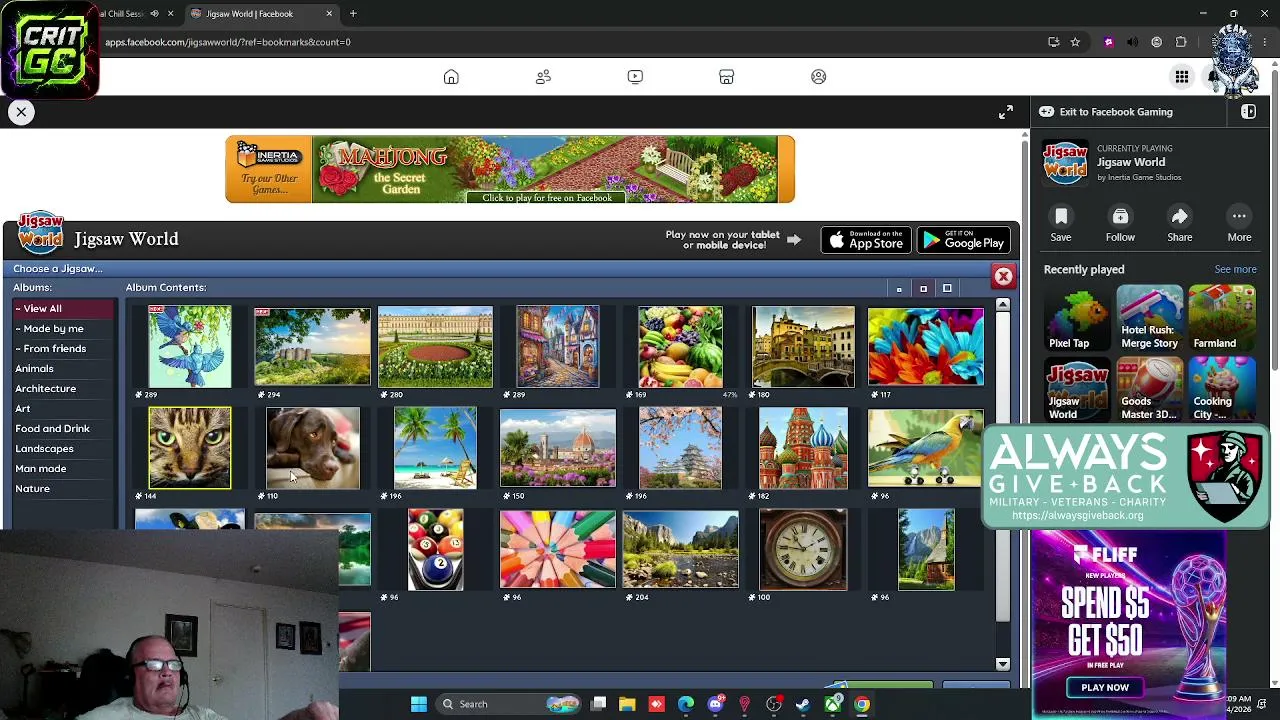1280x720 pixels.
Task: Share Jigsaw World
Action: tap(1180, 217)
